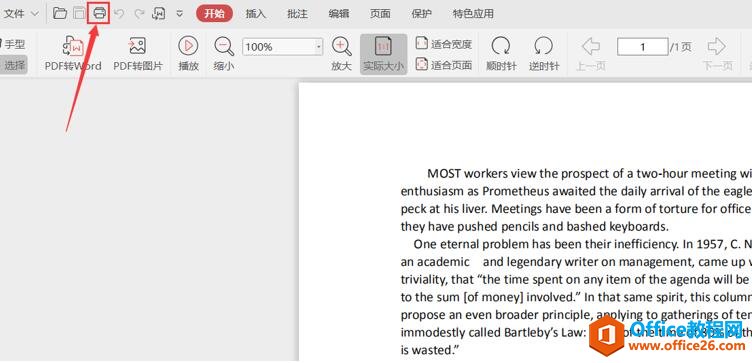Click 适合宽度 fit width option
This screenshot has height=363, width=752.
(444, 44)
